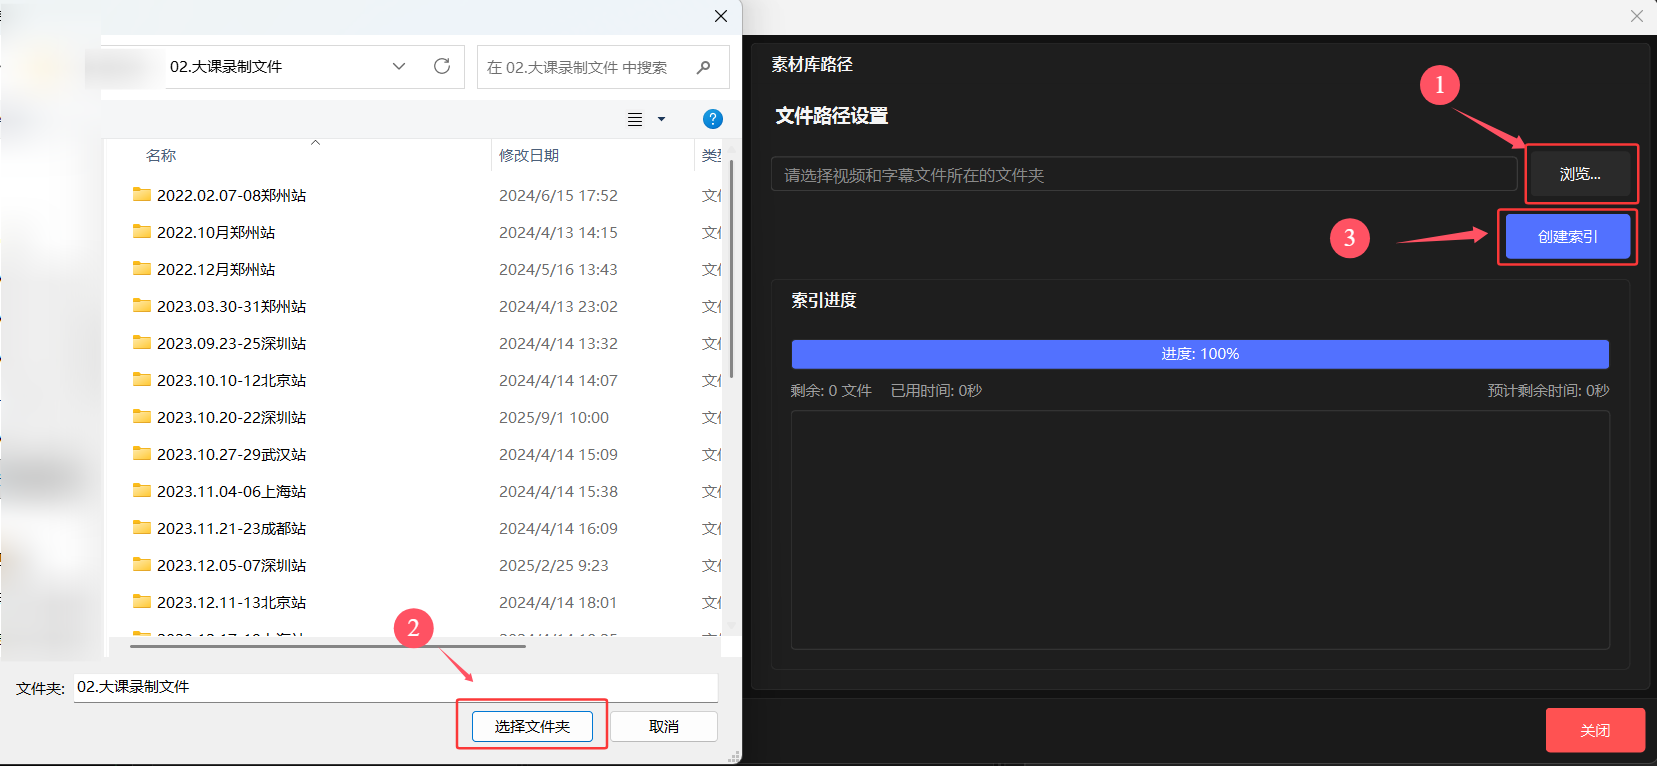Click the 剩余: 0 文件 status text
Viewport: 1657px width, 766px height.
[831, 390]
